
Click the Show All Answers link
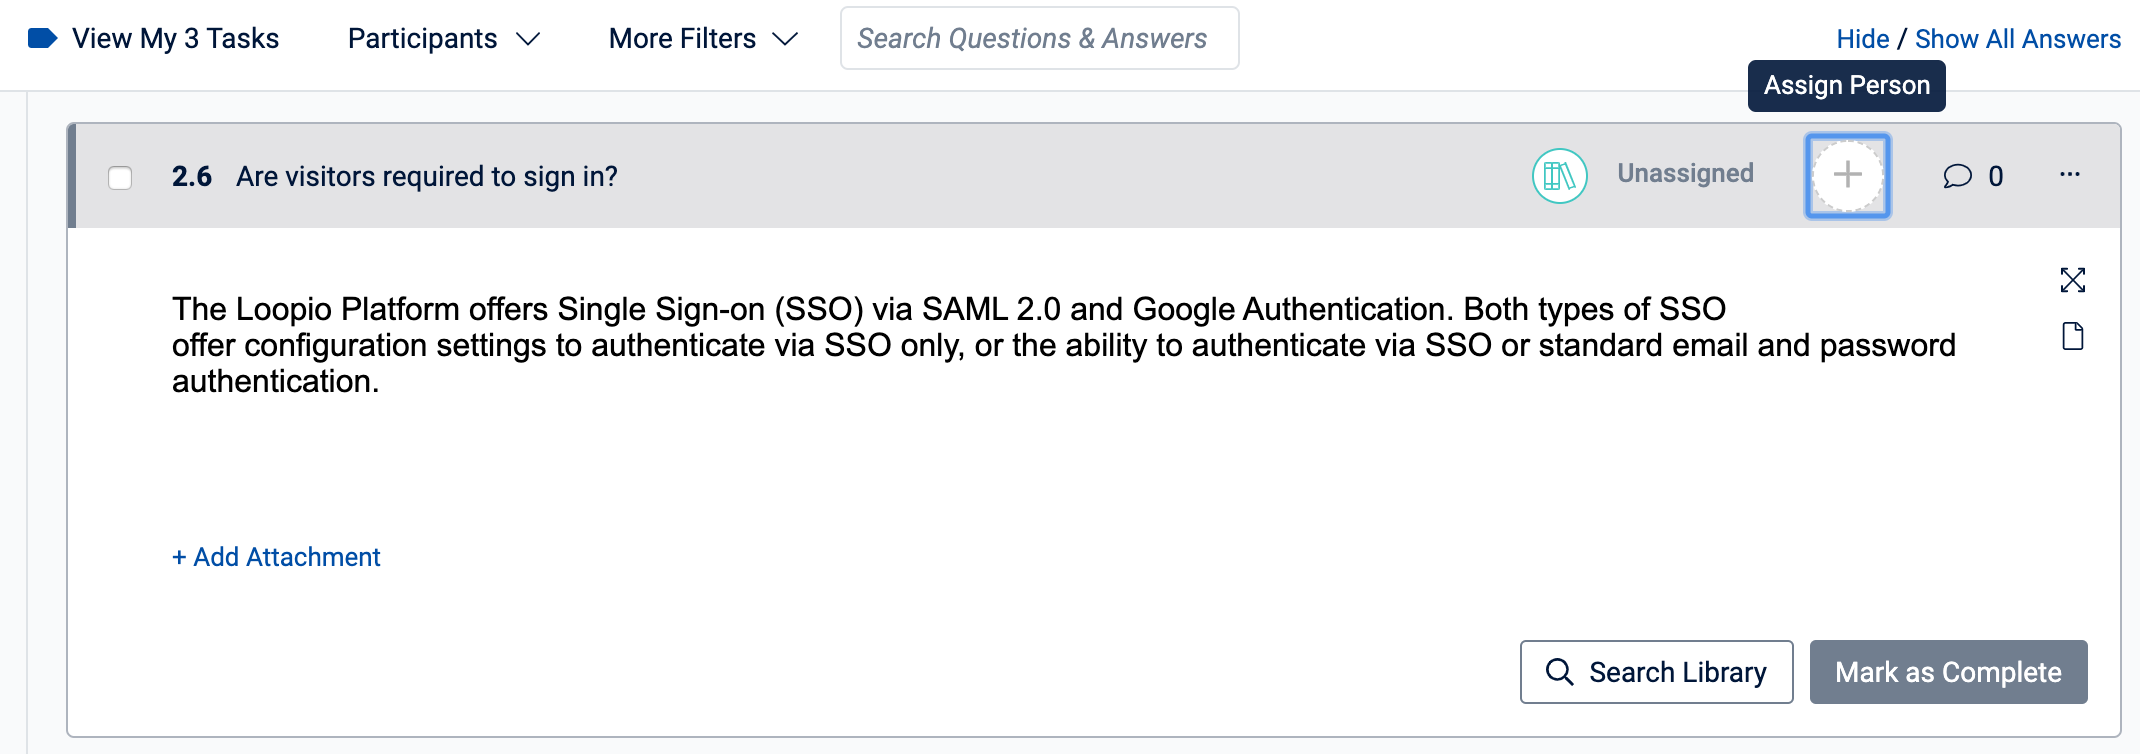[x=2017, y=39]
